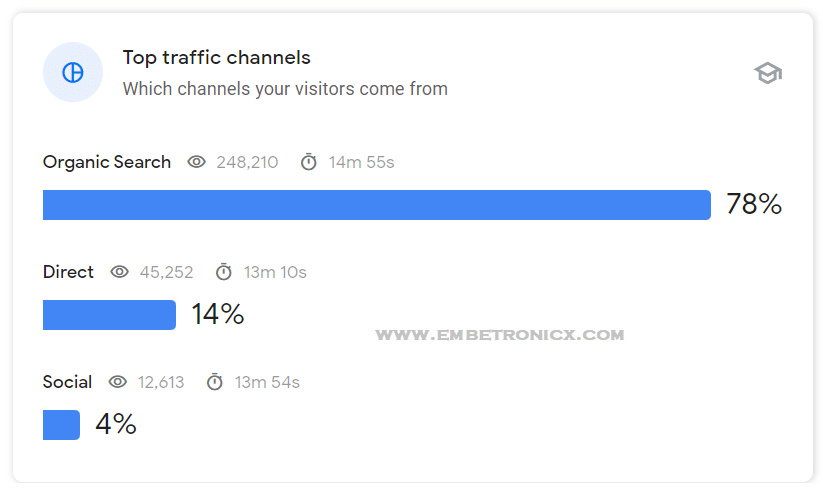Click the eye icon next to Organic Search
Screen dimensions: 823x500
pyautogui.click(x=196, y=162)
